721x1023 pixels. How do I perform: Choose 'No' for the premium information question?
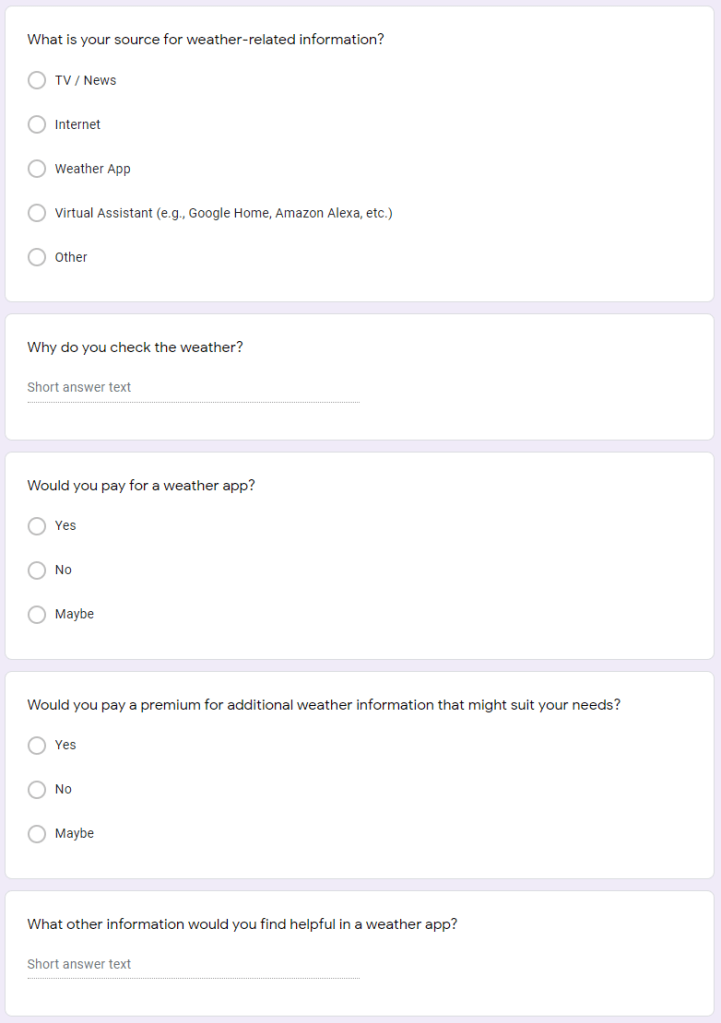(x=37, y=789)
